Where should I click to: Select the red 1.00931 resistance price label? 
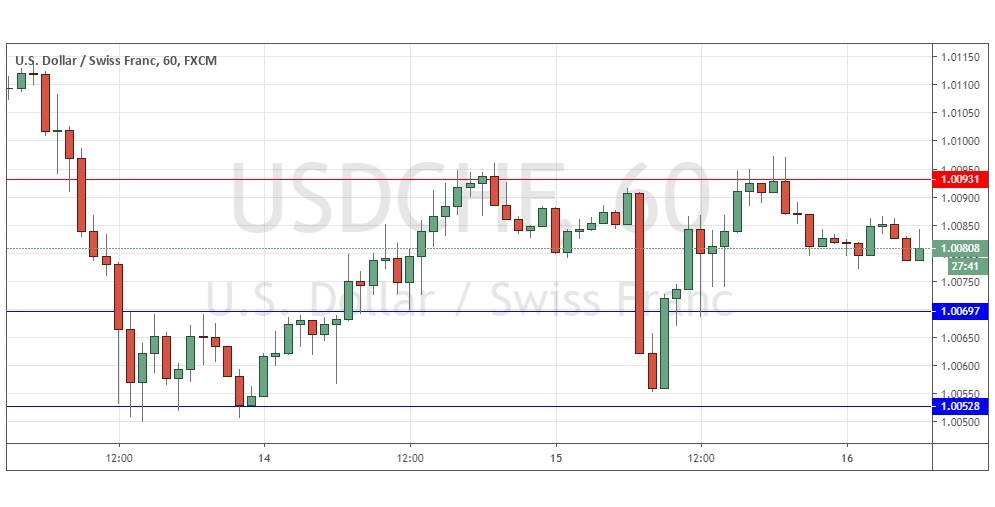[960, 180]
